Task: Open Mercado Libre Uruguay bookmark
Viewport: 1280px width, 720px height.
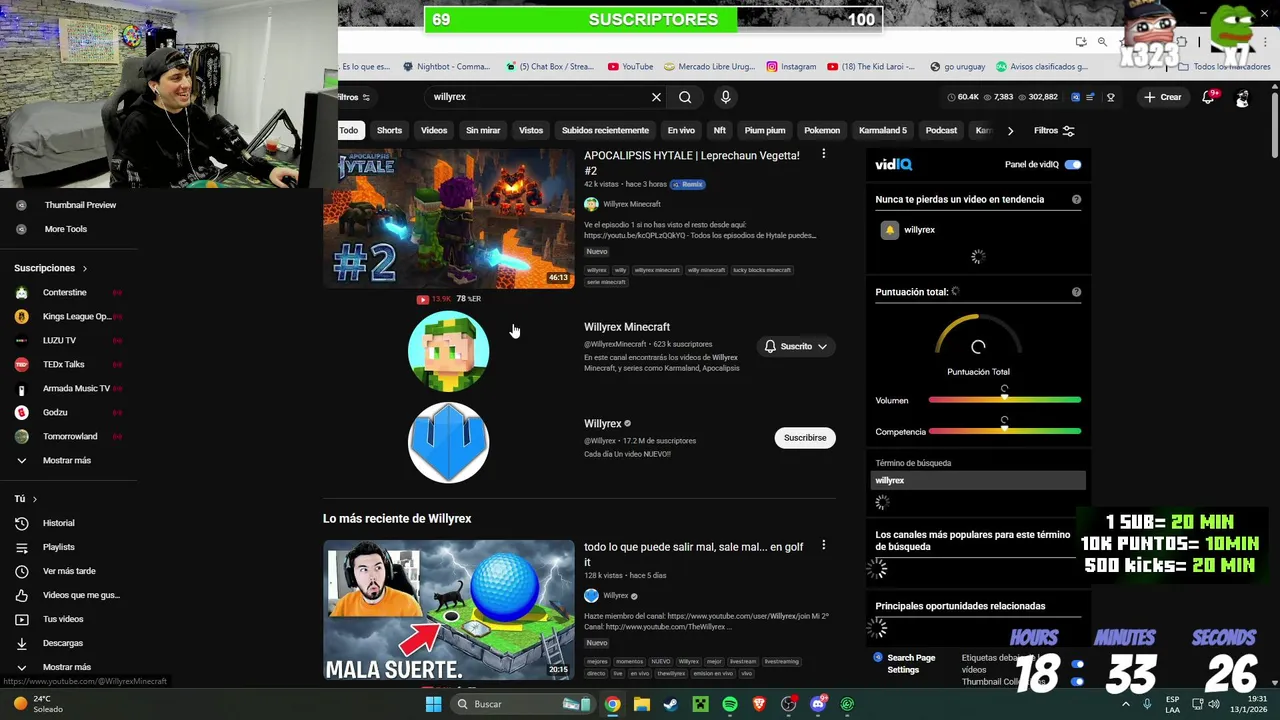Action: (x=709, y=67)
